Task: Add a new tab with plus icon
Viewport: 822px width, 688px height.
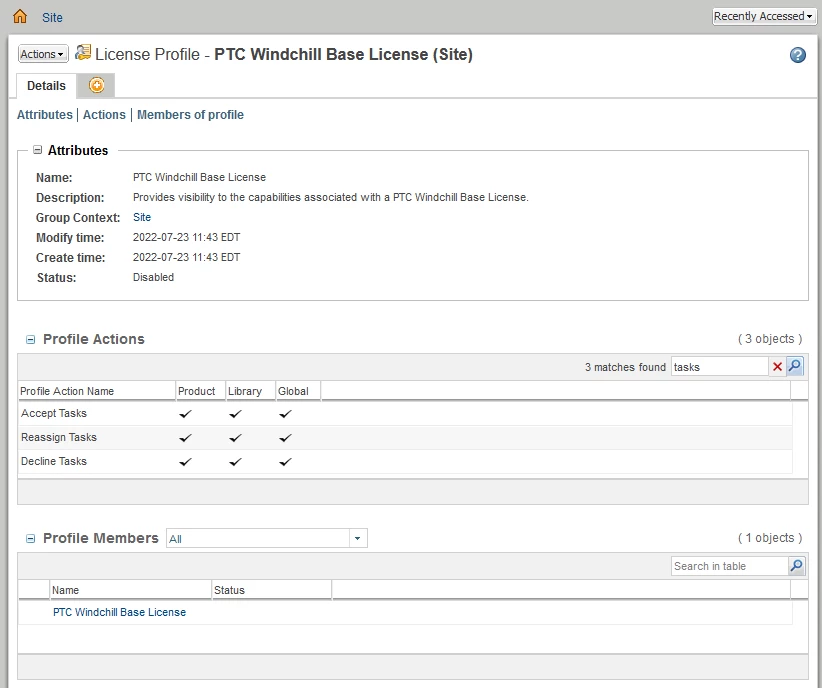Action: (x=96, y=85)
